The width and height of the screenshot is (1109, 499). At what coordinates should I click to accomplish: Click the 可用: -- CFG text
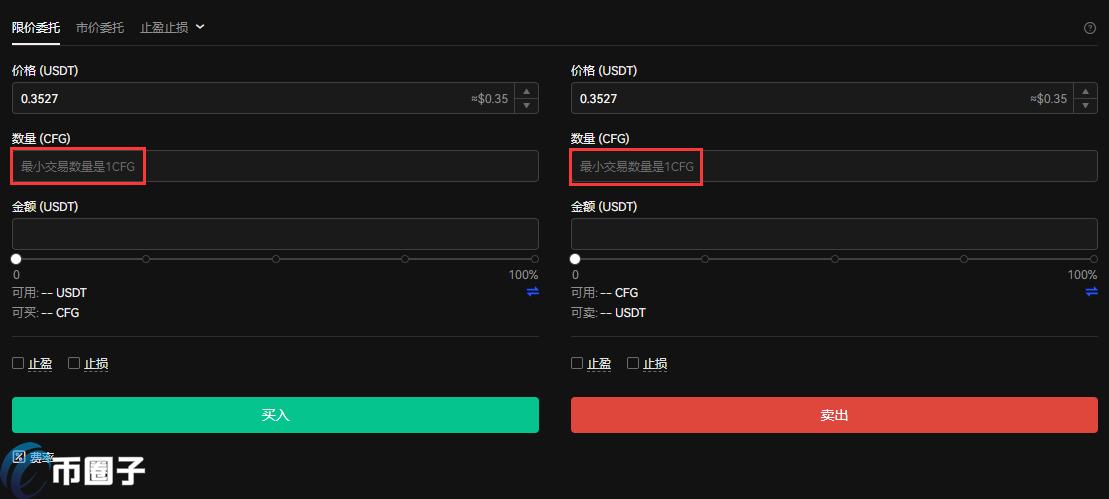click(605, 293)
